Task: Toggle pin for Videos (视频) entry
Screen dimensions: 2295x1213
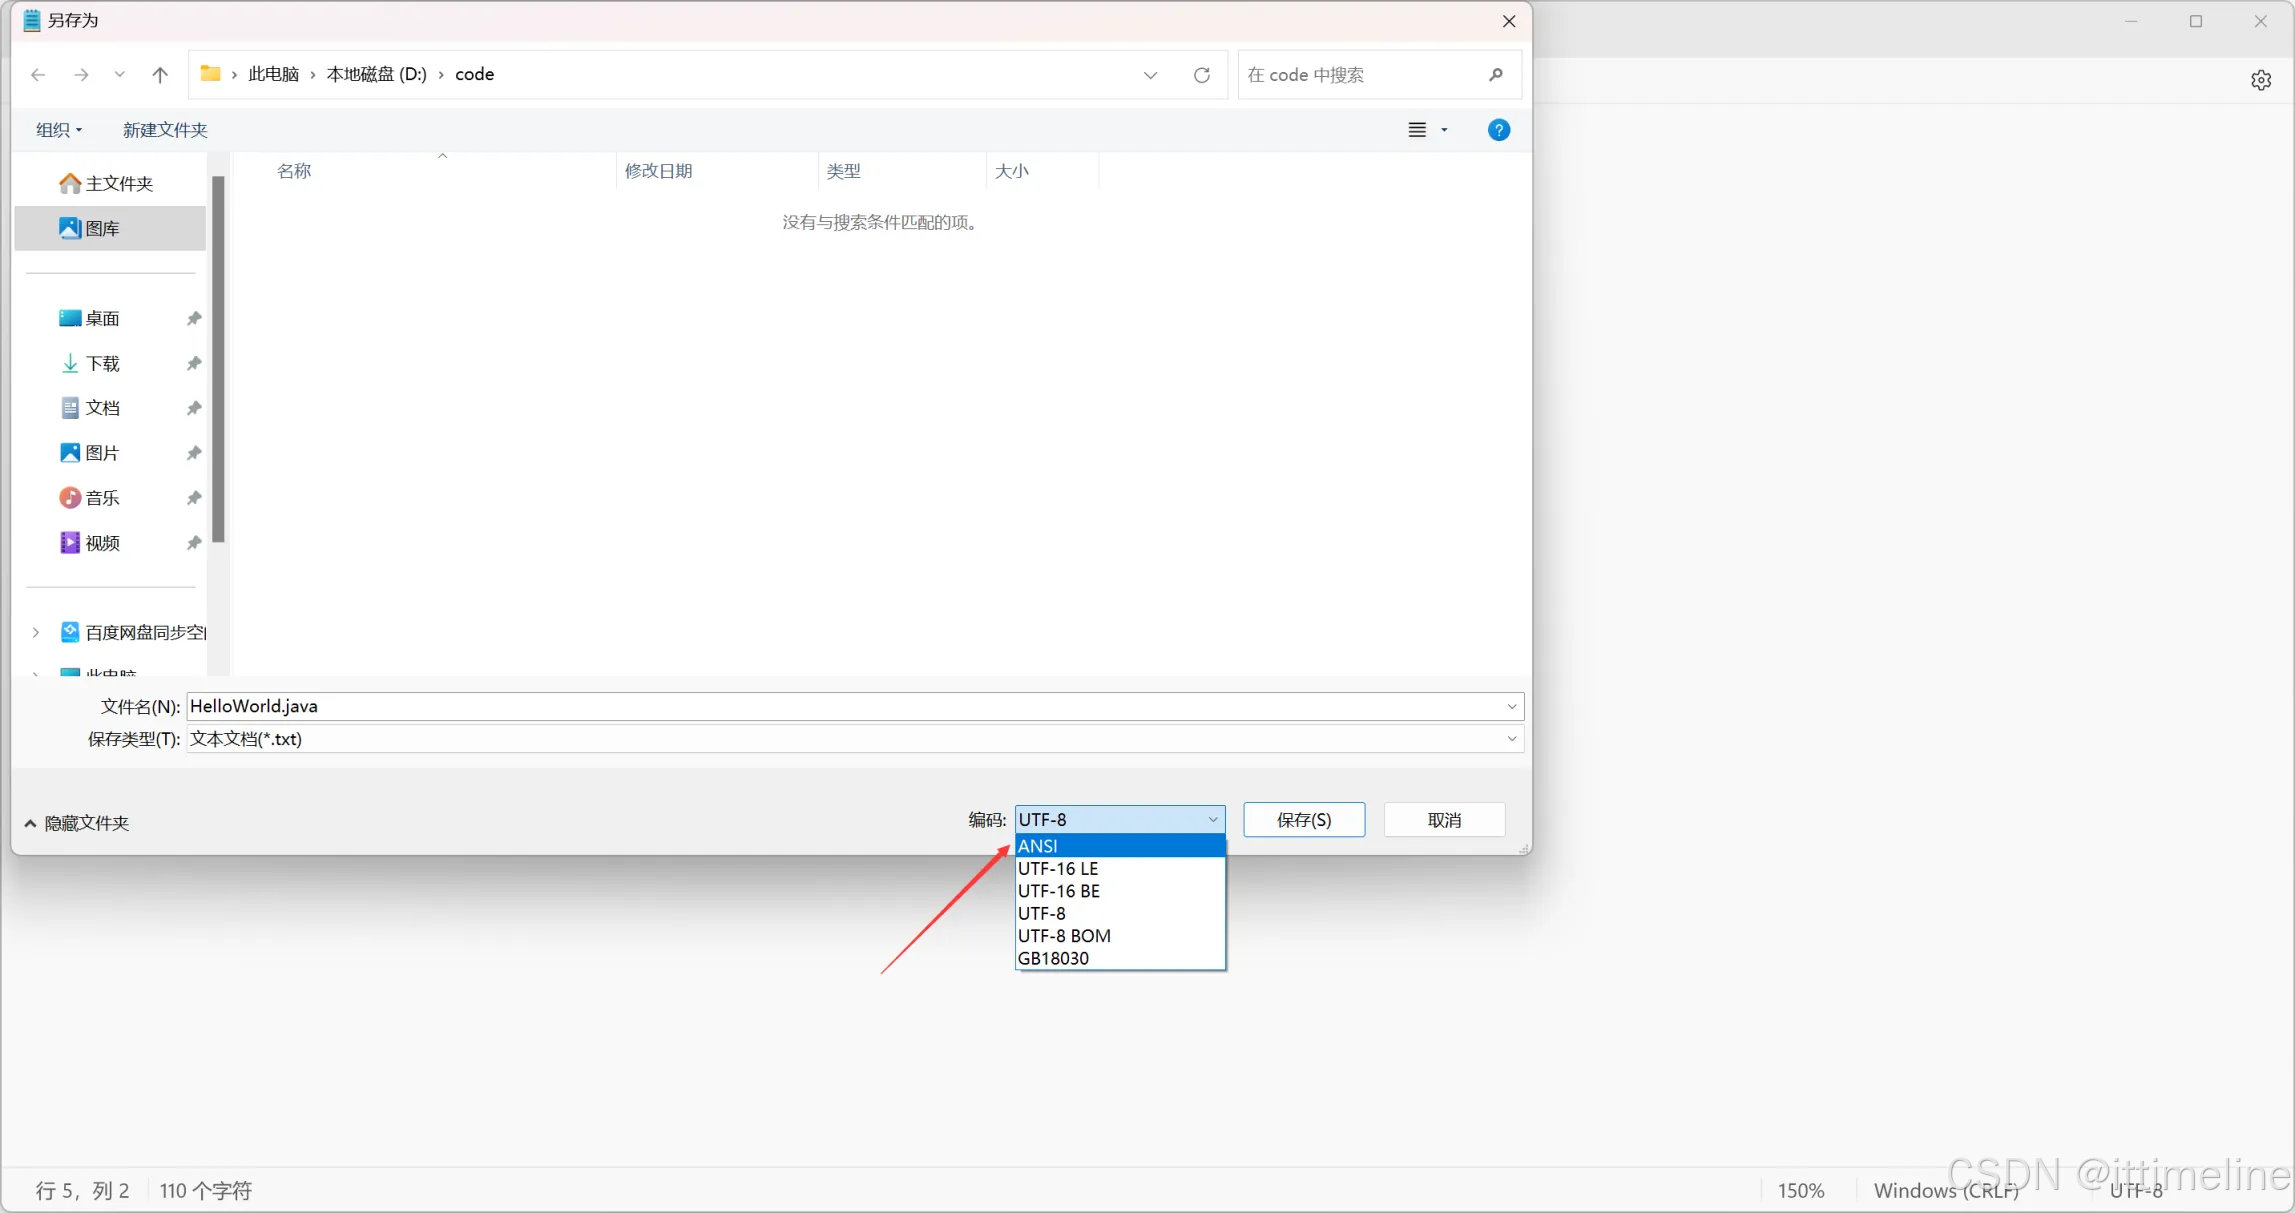Action: [x=194, y=543]
